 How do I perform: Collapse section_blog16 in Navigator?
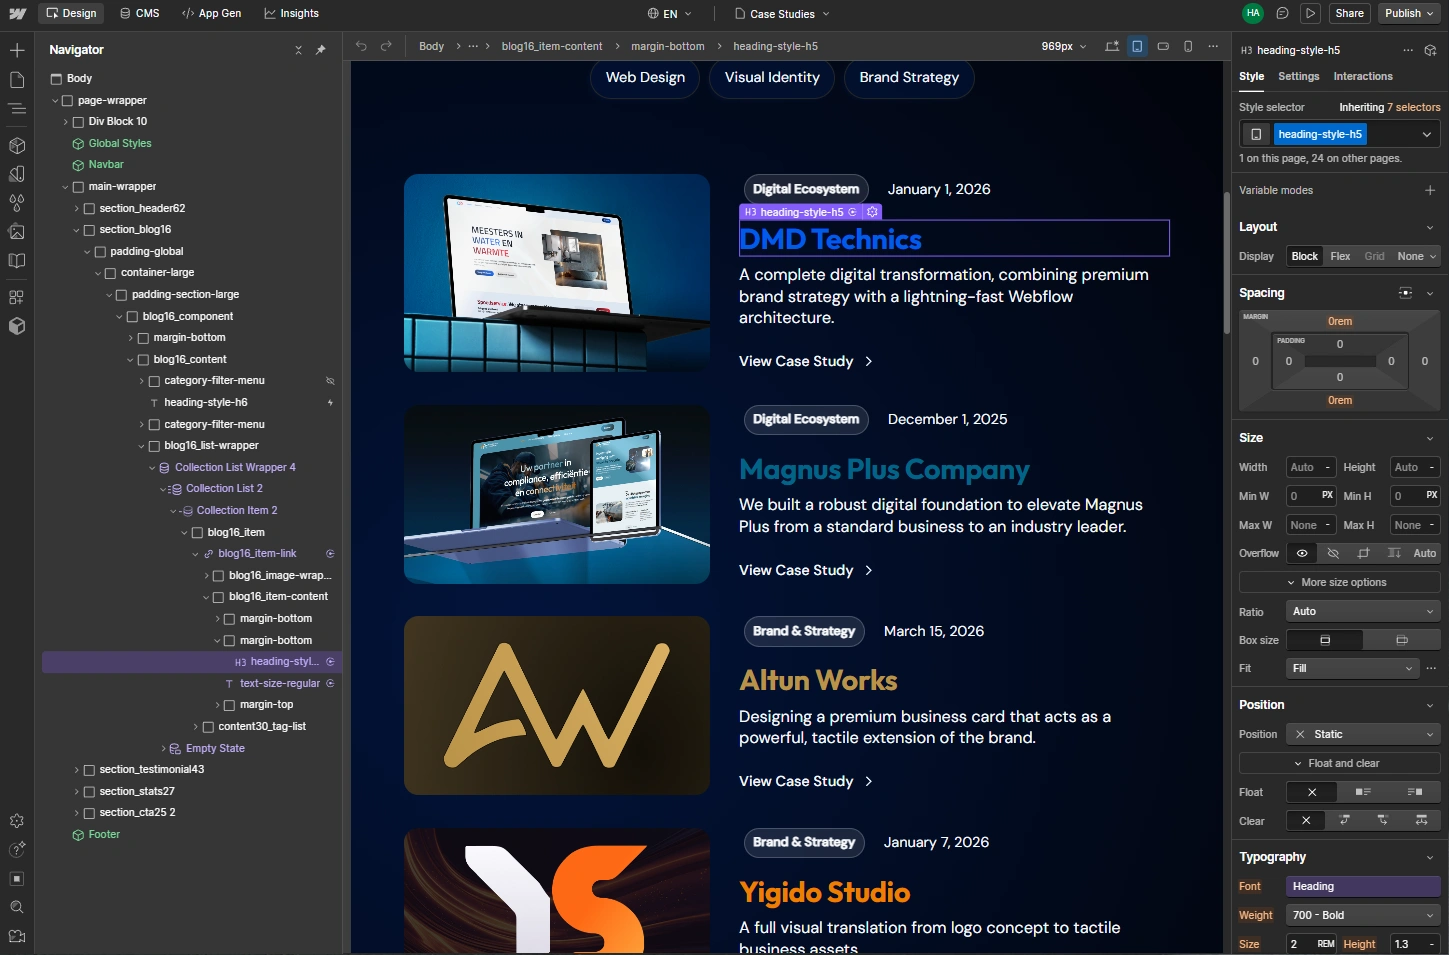76,230
